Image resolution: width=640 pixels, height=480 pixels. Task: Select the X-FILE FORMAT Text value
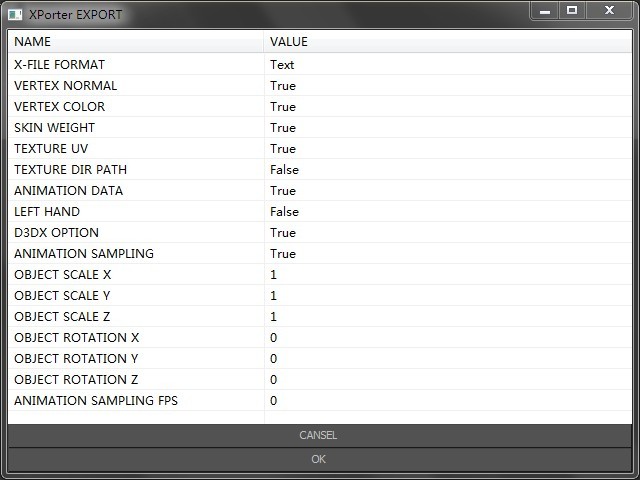tap(282, 65)
